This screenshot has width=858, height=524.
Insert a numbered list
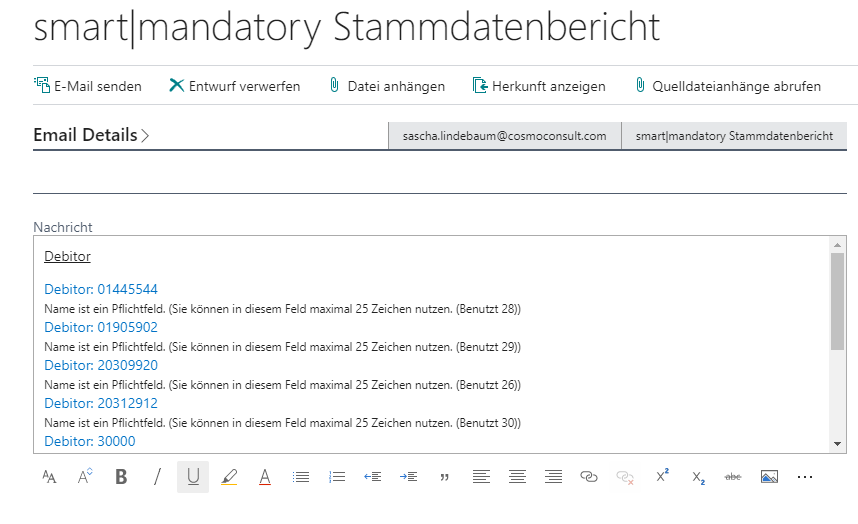[337, 477]
